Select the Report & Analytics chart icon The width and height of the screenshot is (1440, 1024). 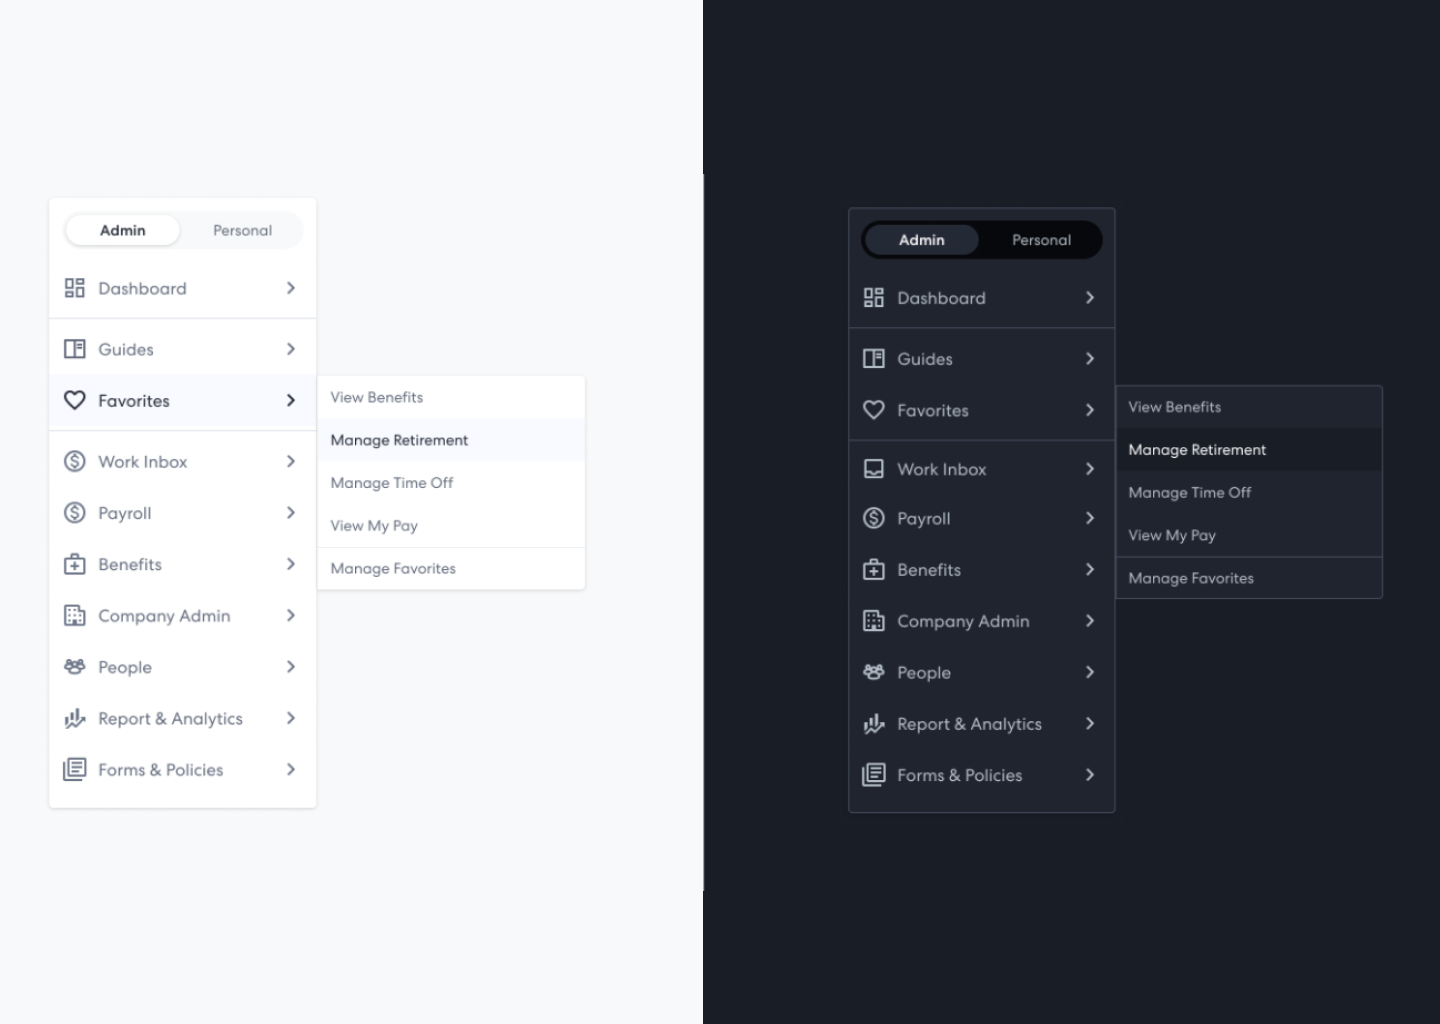coord(74,718)
